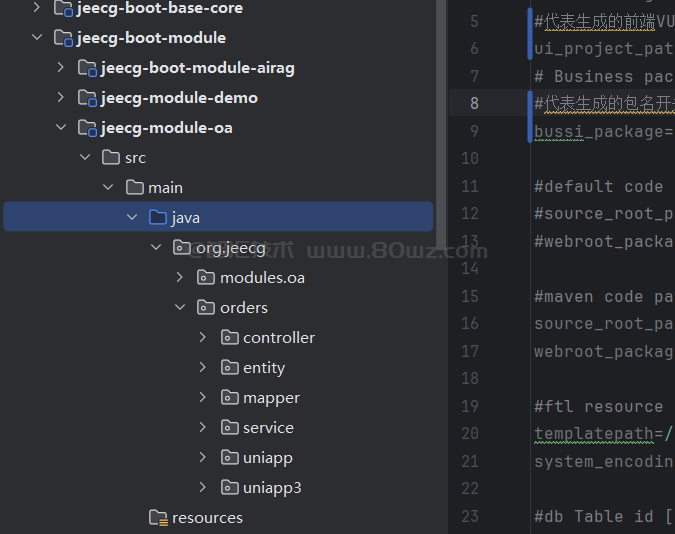
Task: Expand the jeecg-boot-base-core module
Action: point(37,7)
